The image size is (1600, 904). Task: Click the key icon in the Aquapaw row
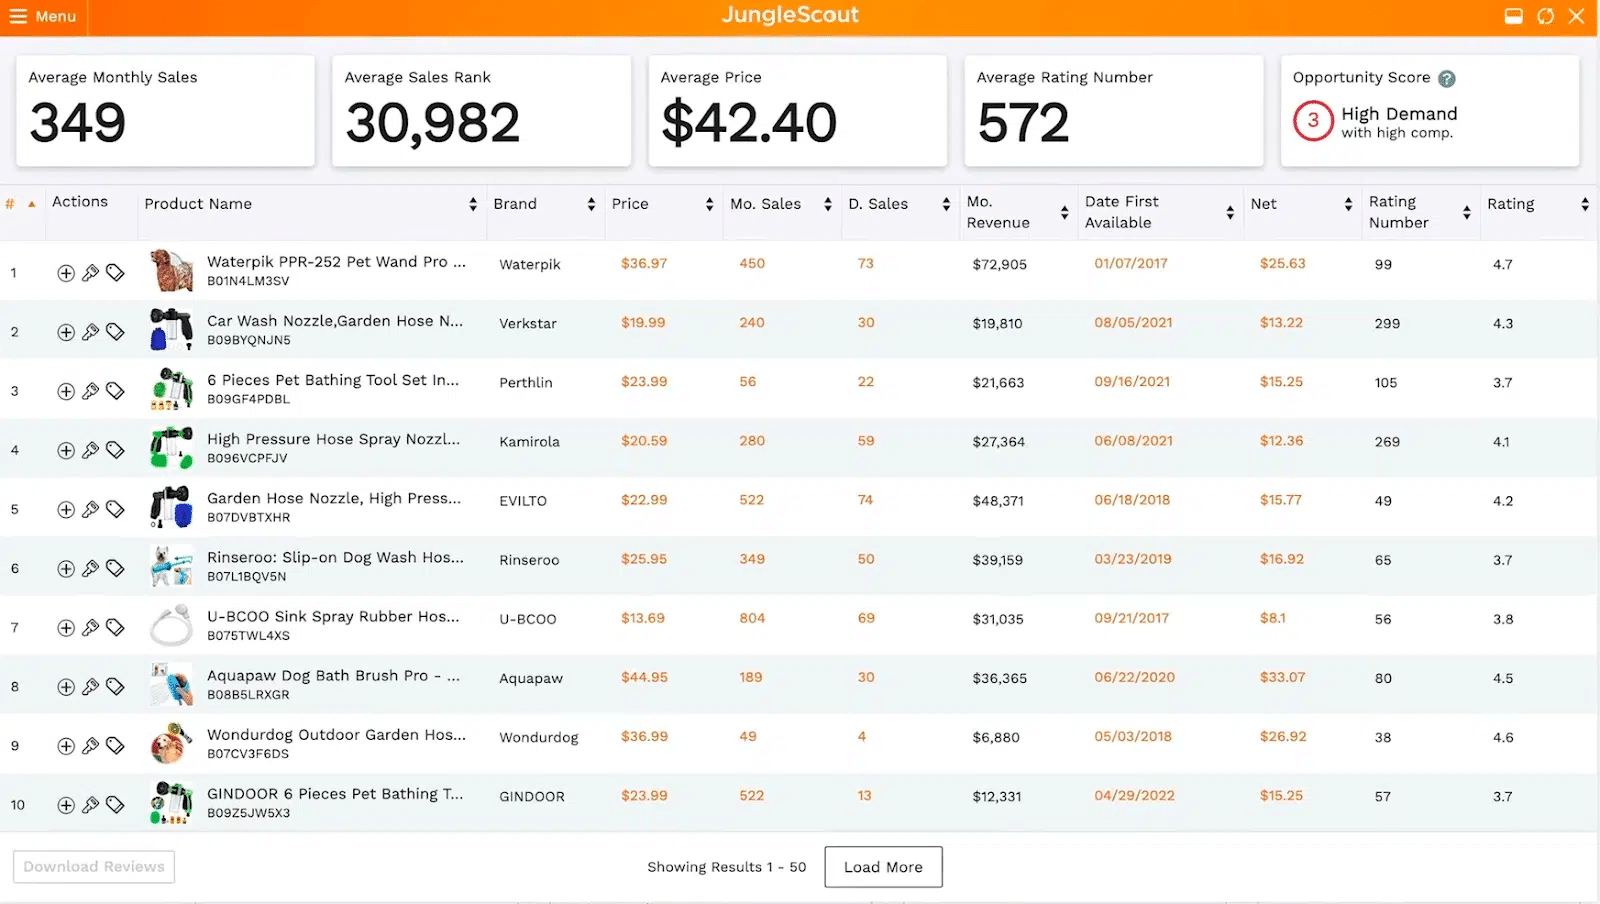point(90,687)
